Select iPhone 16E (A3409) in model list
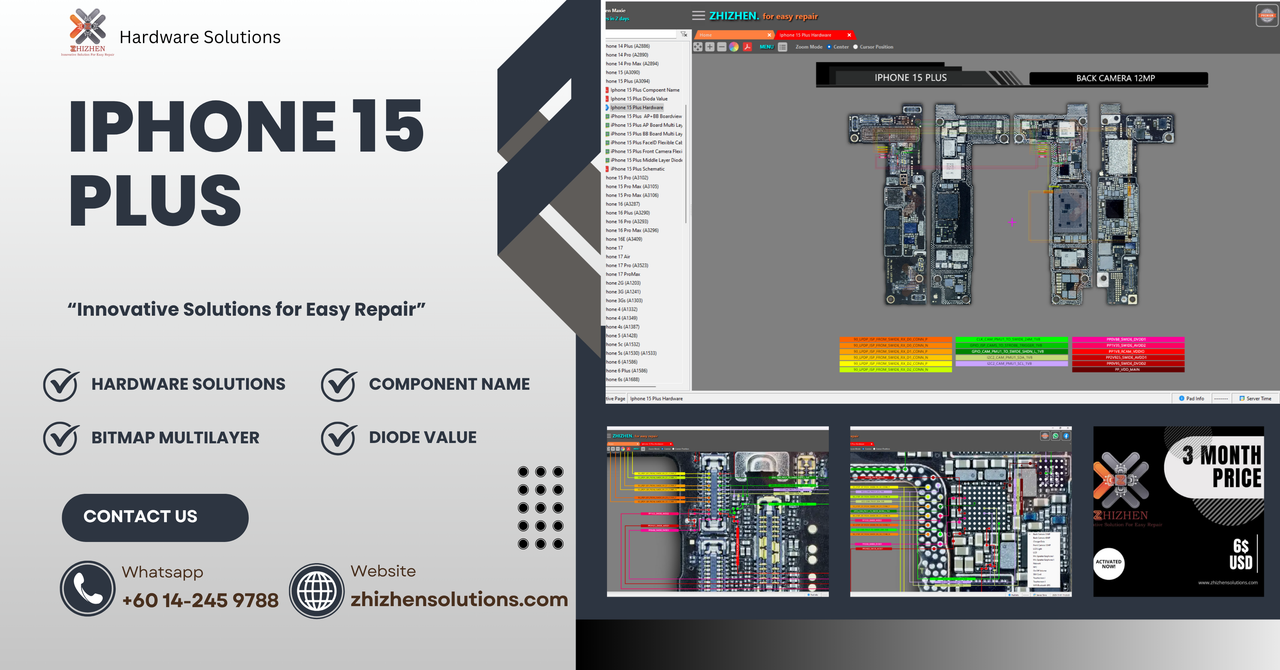The width and height of the screenshot is (1280, 670). point(625,239)
